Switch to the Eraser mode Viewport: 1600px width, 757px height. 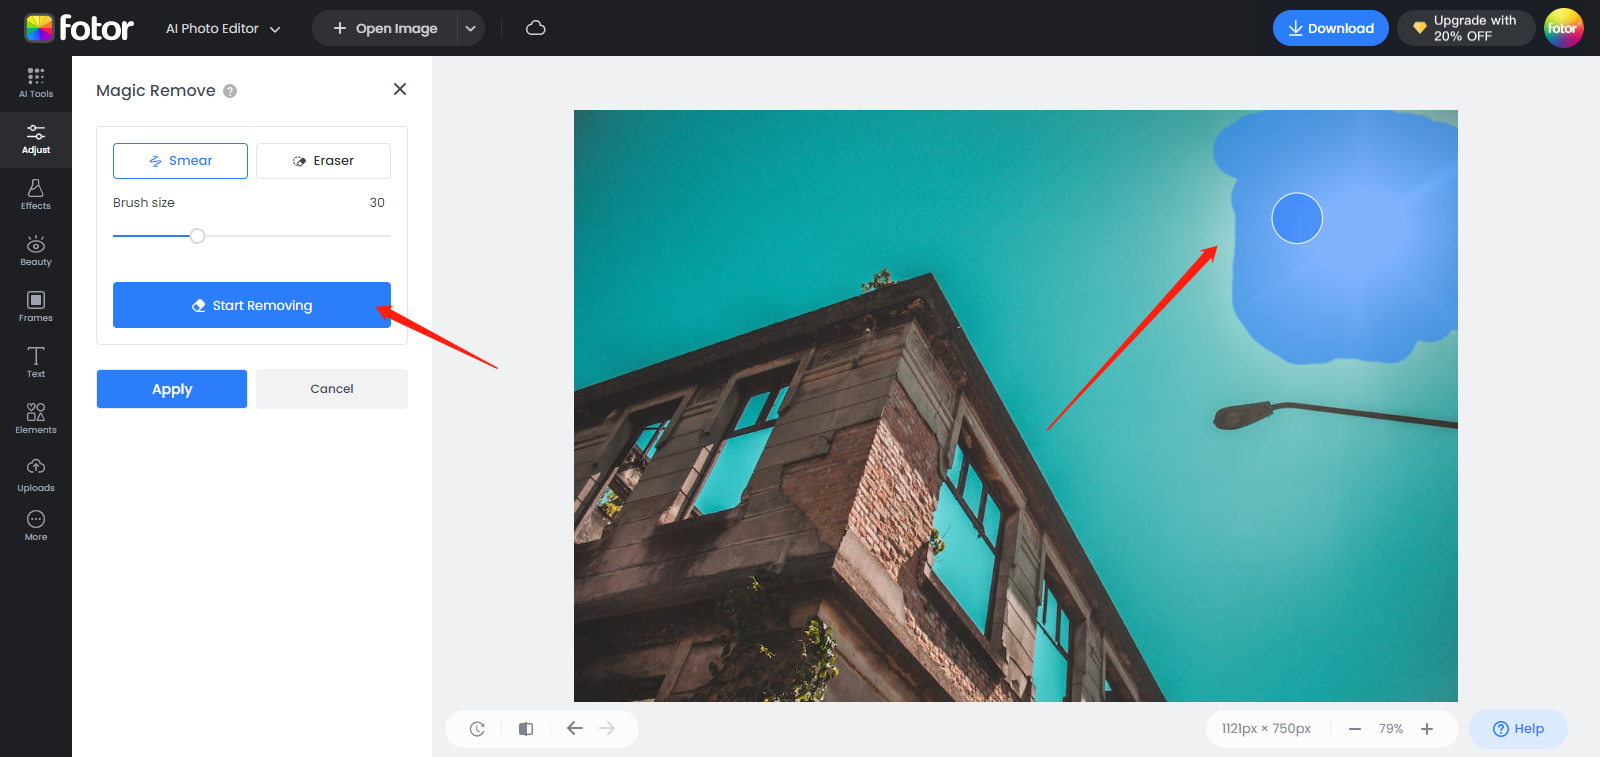(x=323, y=161)
